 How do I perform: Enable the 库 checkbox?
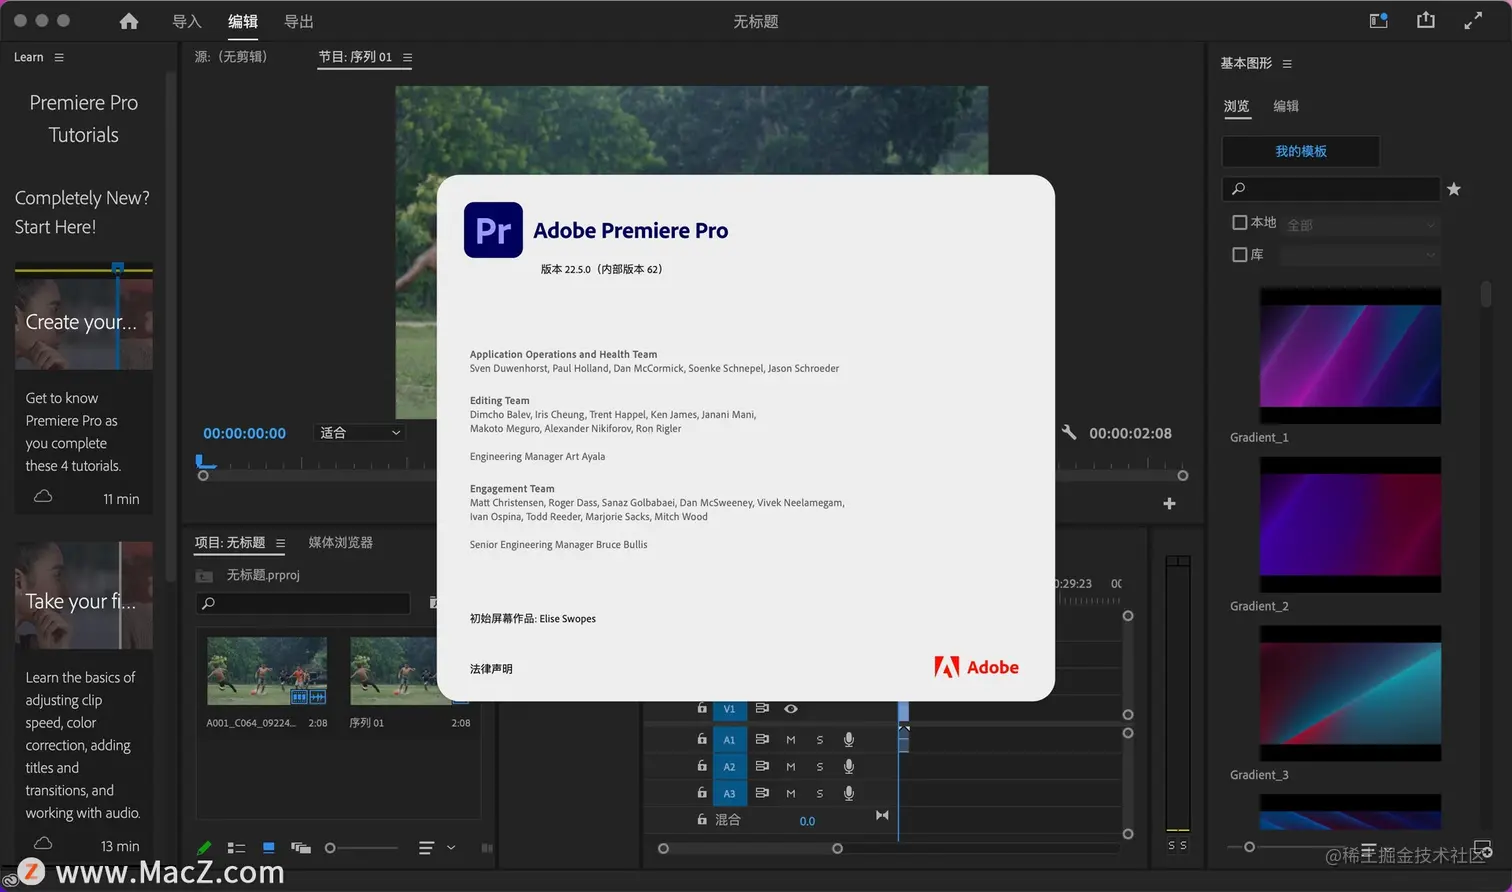1240,255
